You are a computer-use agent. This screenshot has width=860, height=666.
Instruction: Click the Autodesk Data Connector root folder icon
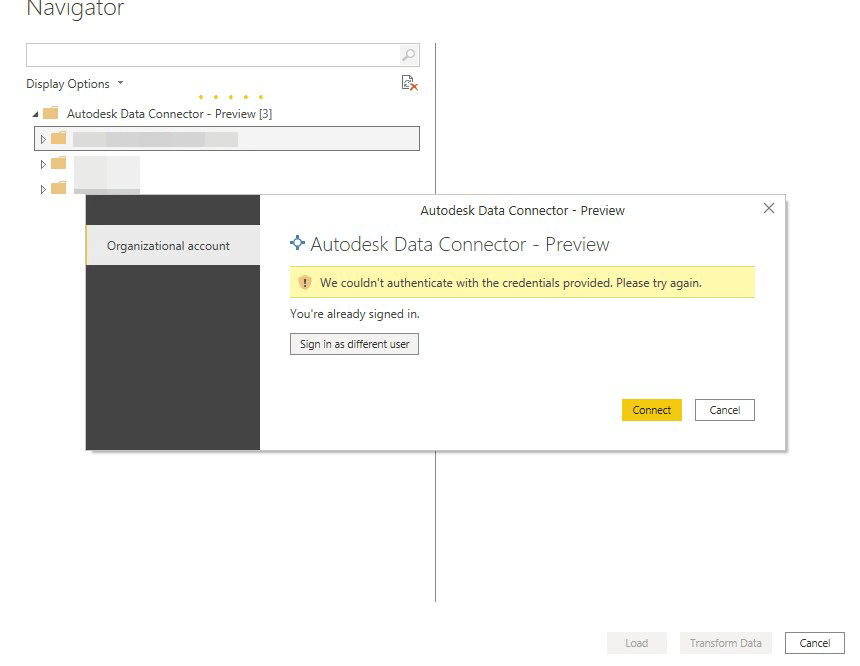(x=50, y=114)
